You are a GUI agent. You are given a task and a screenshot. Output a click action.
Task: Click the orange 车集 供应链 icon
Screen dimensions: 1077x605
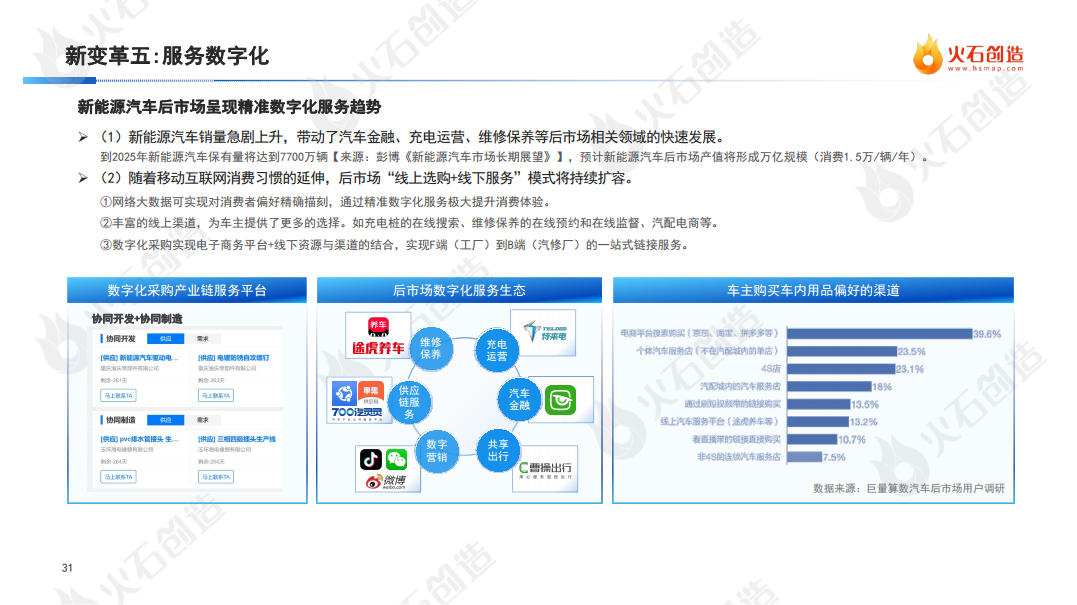(x=371, y=393)
